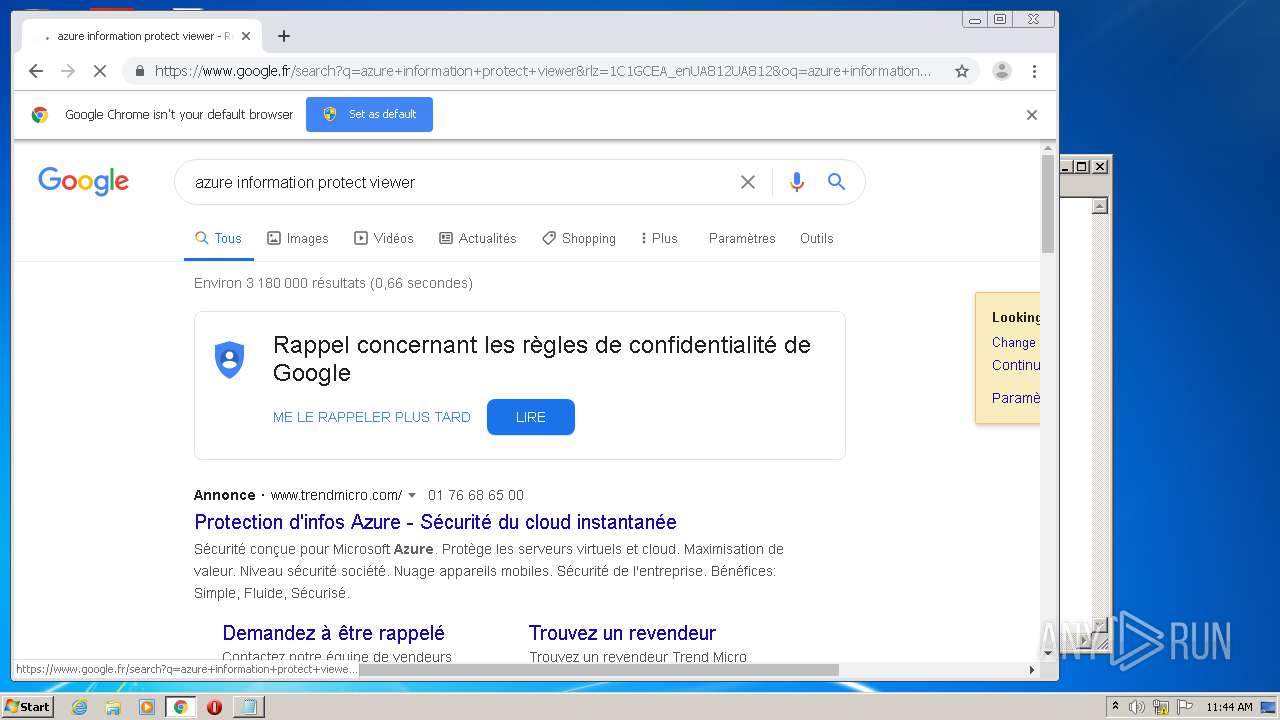Switch to Vidéos results tab
Image resolution: width=1280 pixels, height=720 pixels.
(383, 238)
